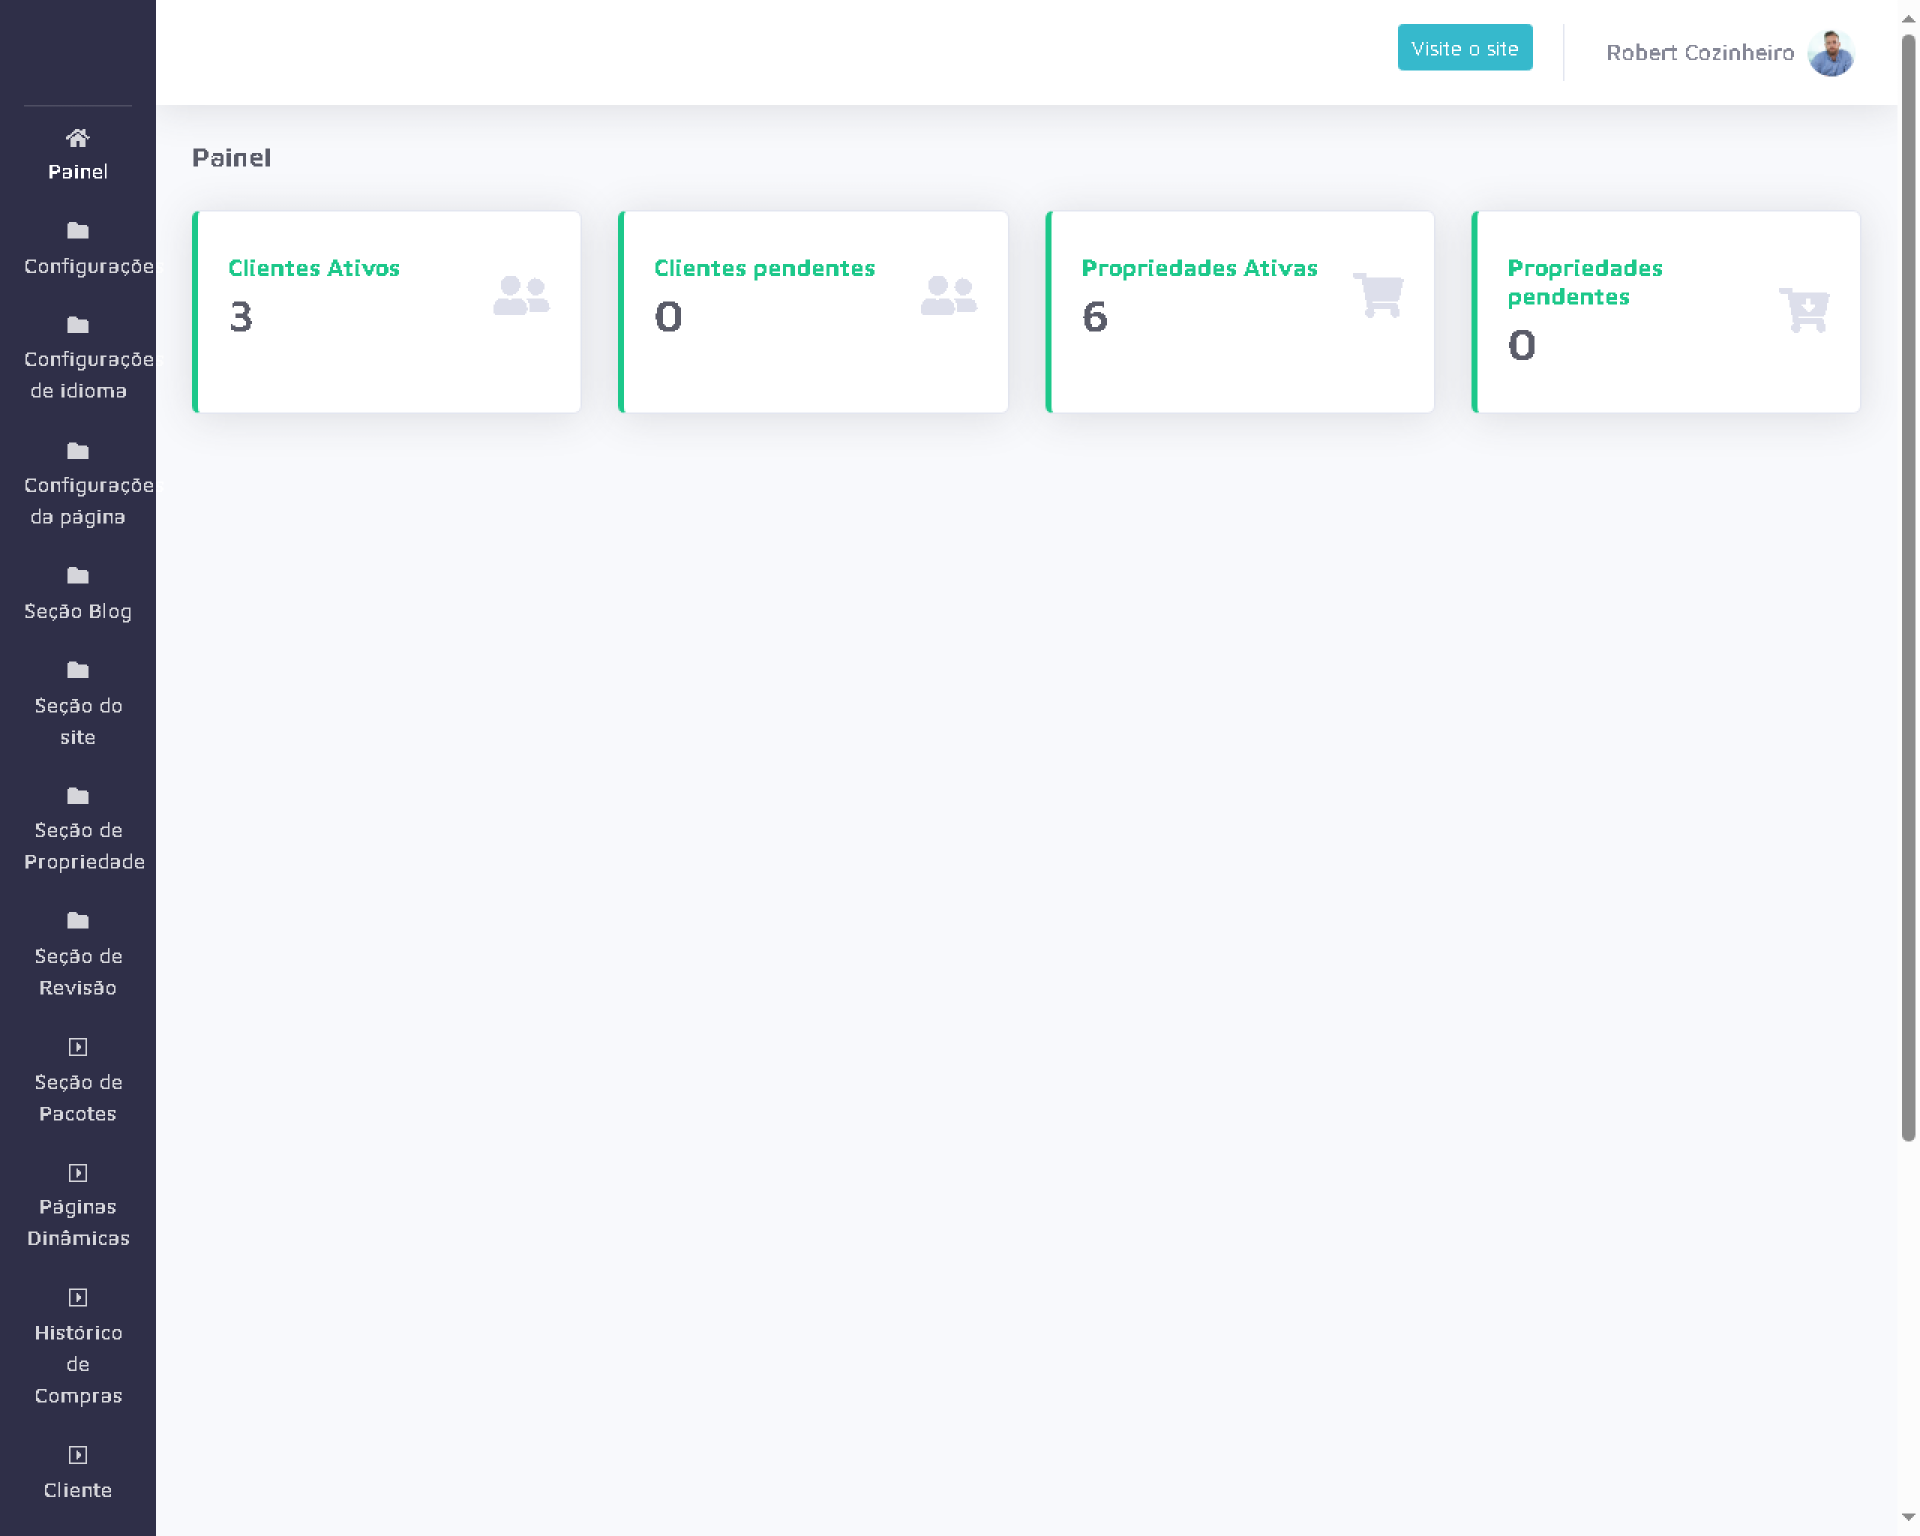Click the Cliente sidebar icon
The height and width of the screenshot is (1536, 1920).
tap(77, 1455)
